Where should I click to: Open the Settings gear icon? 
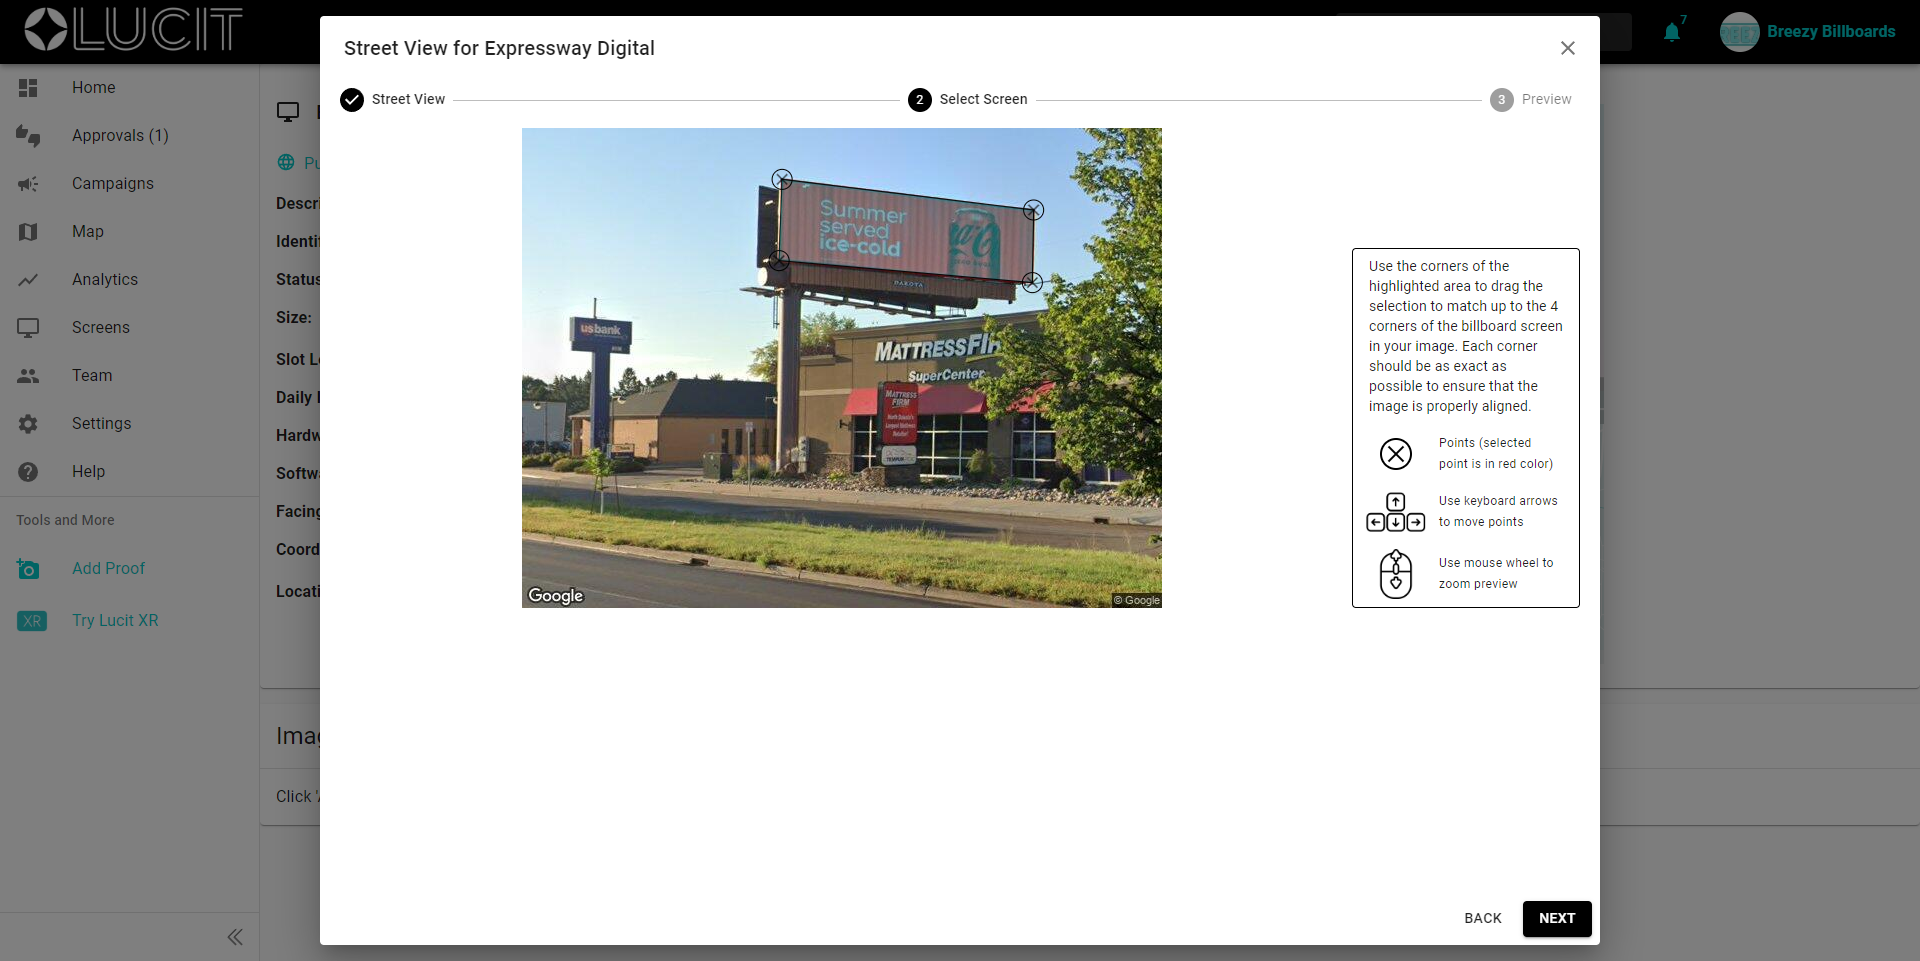28,424
